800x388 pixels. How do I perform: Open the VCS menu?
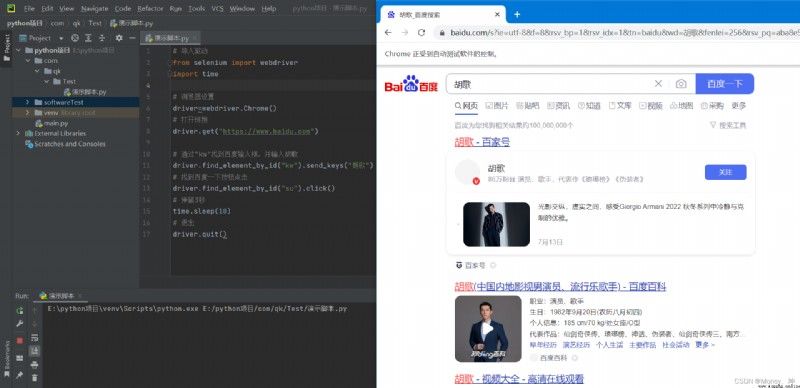tap(217, 8)
